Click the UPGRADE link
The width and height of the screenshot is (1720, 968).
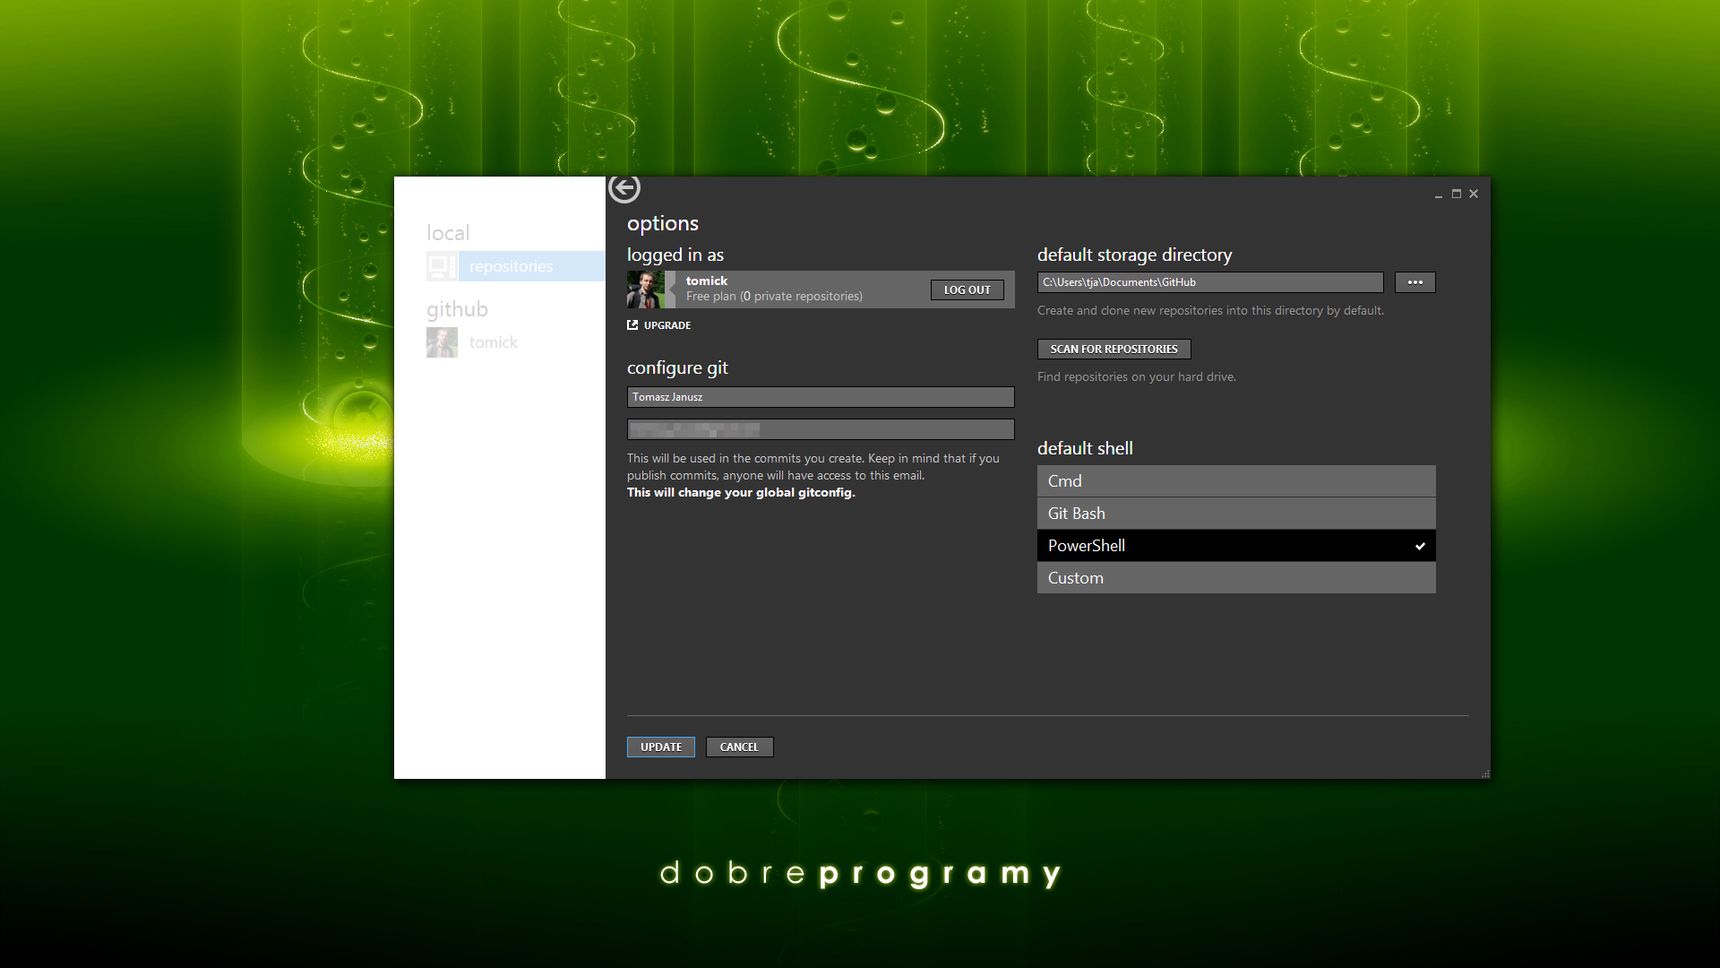[x=667, y=325]
